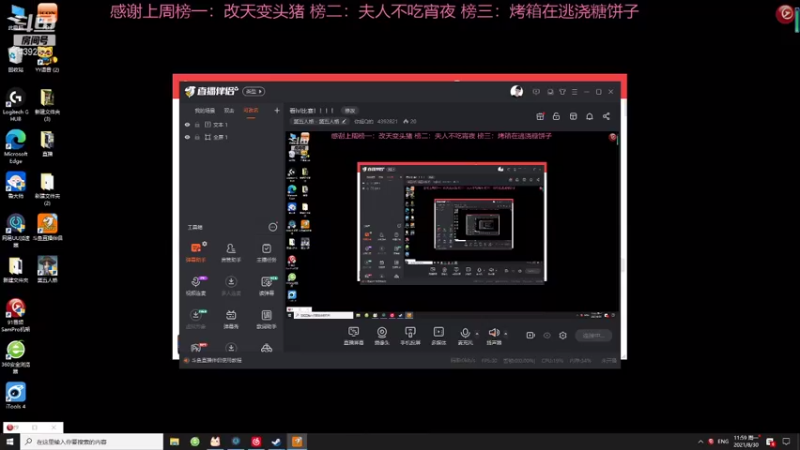
Task: Open File Explorer from taskbar
Action: 174,441
